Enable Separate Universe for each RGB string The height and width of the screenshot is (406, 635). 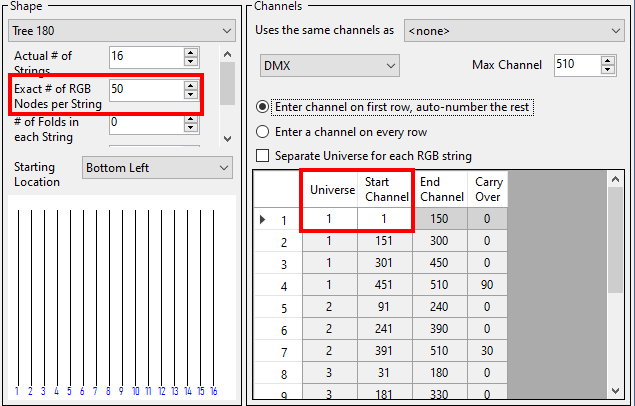[264, 156]
